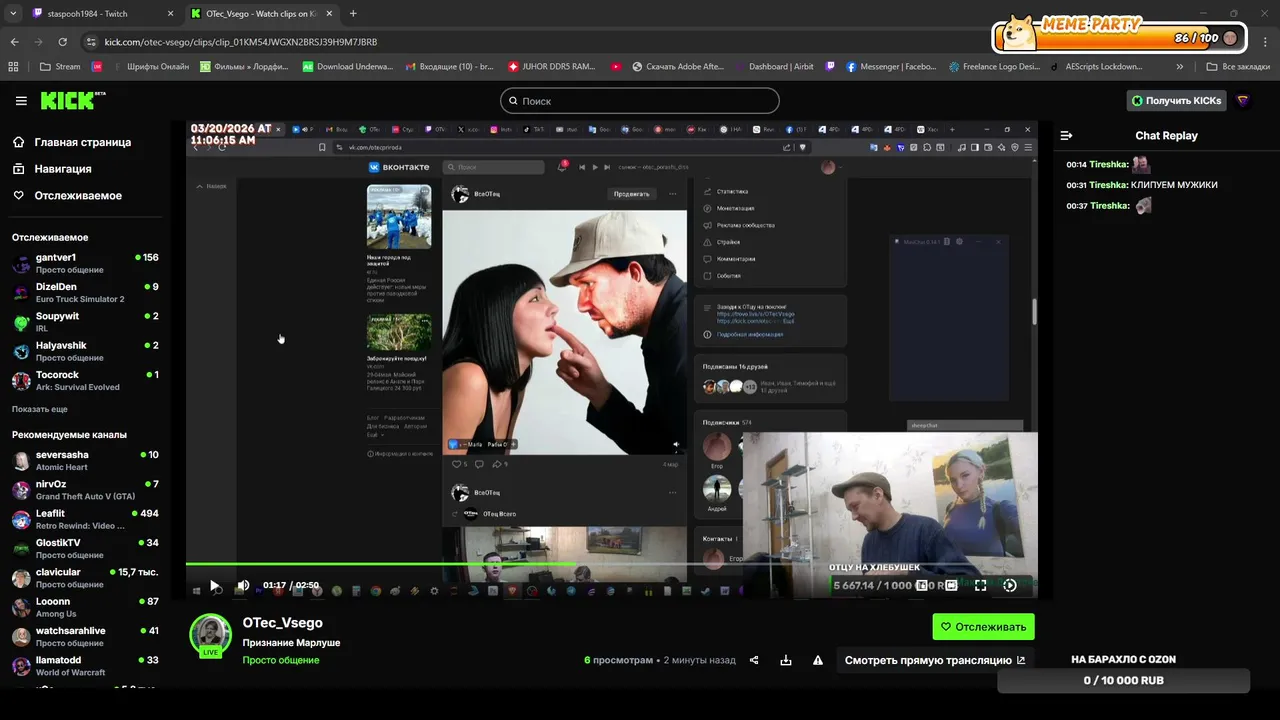Open Смотреть прямую трансляцию live link
1280x720 pixels.
935,660
